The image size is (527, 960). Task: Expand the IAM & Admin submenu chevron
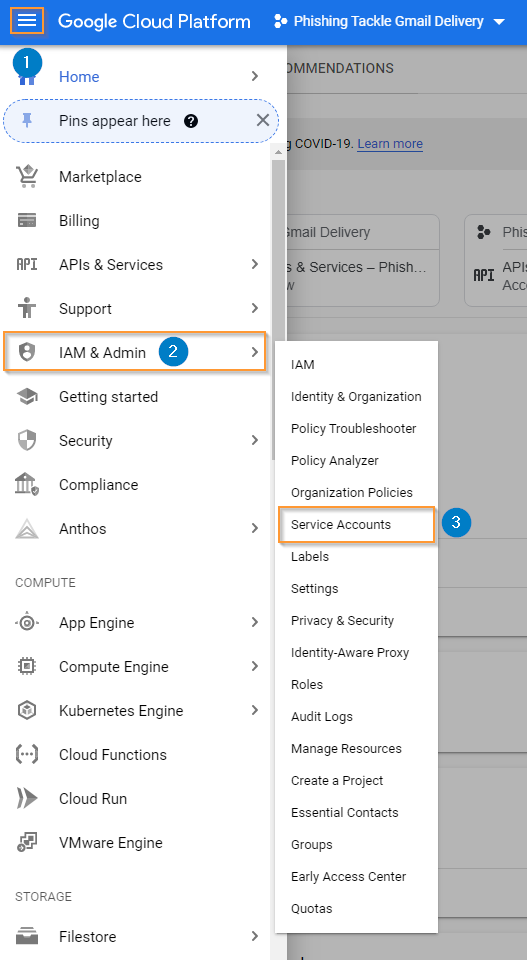tap(255, 352)
